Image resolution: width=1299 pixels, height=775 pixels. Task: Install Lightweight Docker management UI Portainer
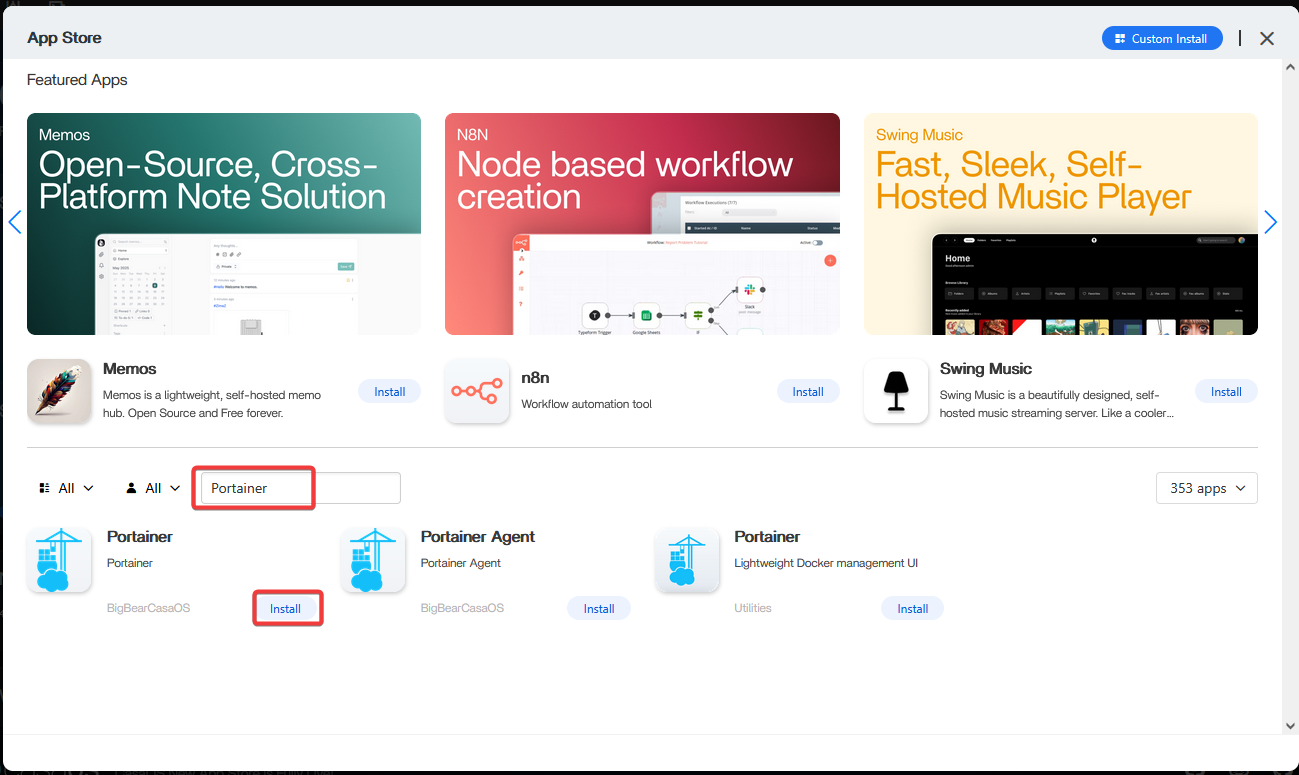click(912, 608)
